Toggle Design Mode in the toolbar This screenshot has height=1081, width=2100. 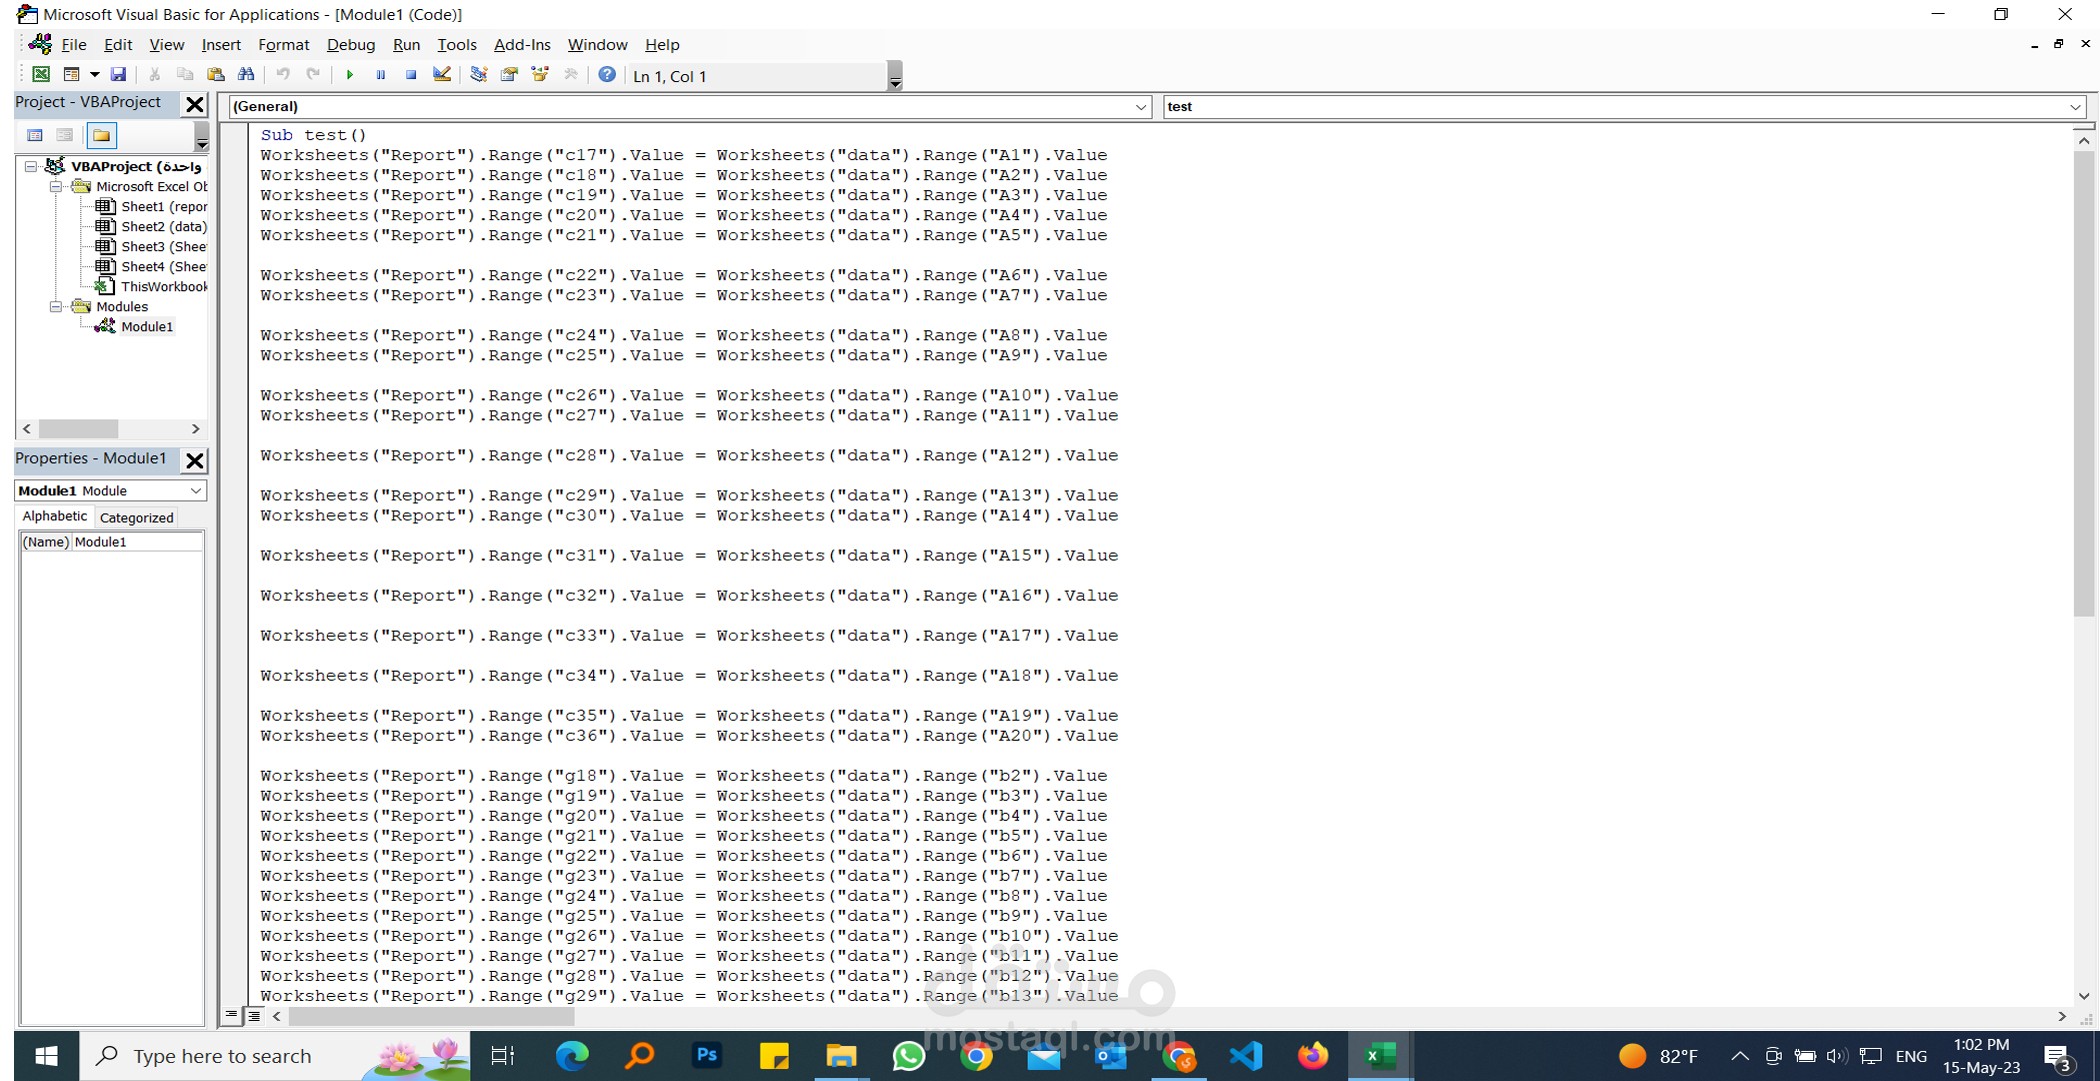[x=442, y=75]
